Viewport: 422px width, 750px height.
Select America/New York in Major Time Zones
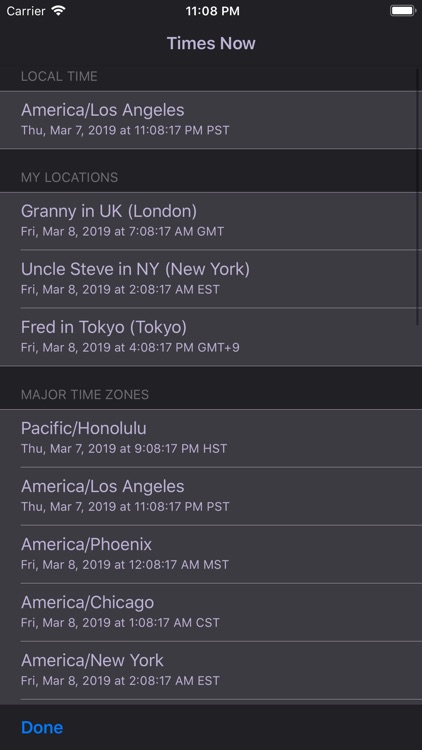click(x=211, y=670)
